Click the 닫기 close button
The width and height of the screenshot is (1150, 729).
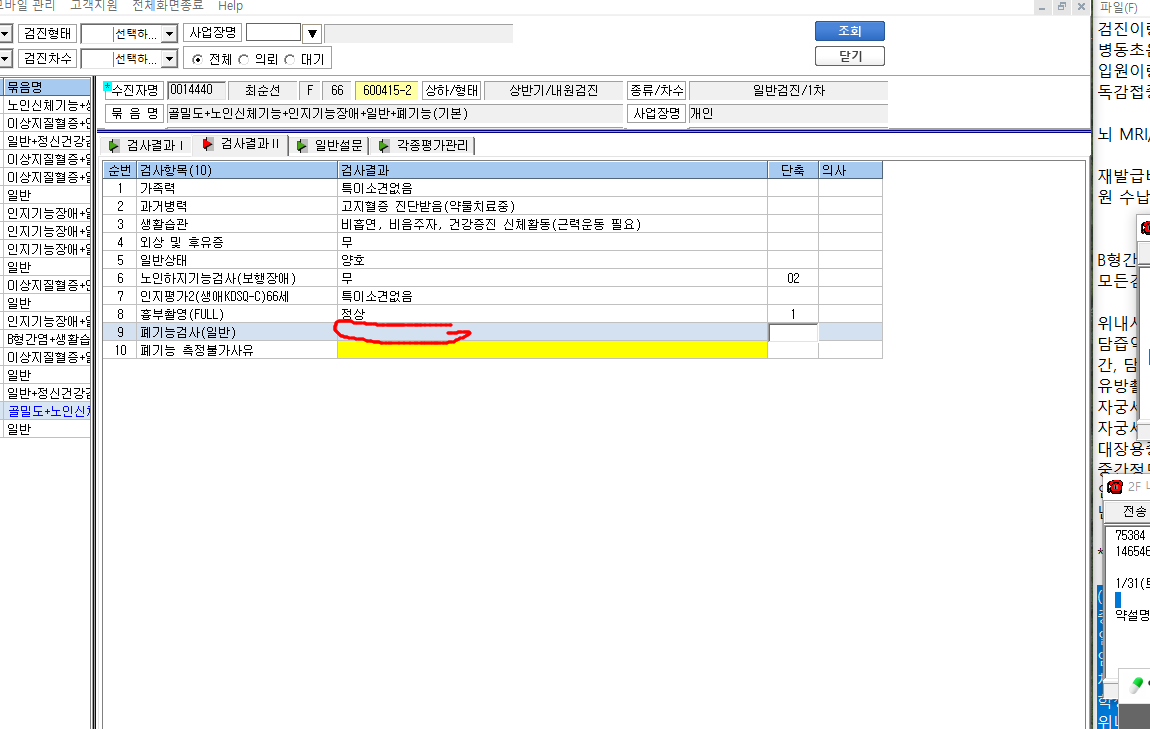tap(849, 56)
